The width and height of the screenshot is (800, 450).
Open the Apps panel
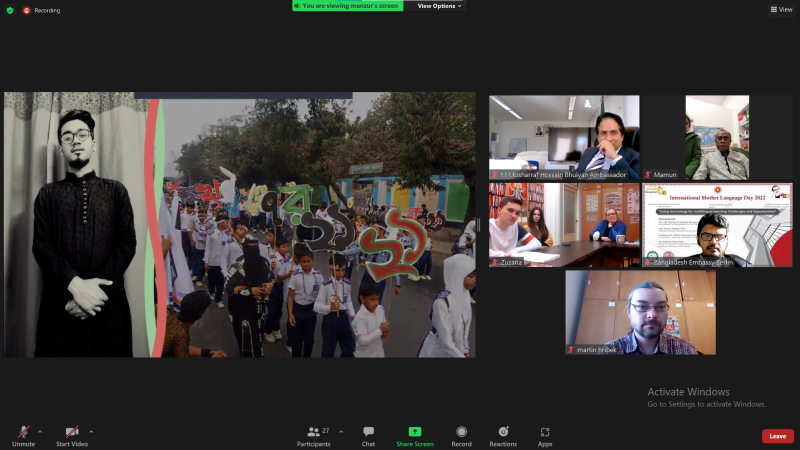pyautogui.click(x=545, y=434)
